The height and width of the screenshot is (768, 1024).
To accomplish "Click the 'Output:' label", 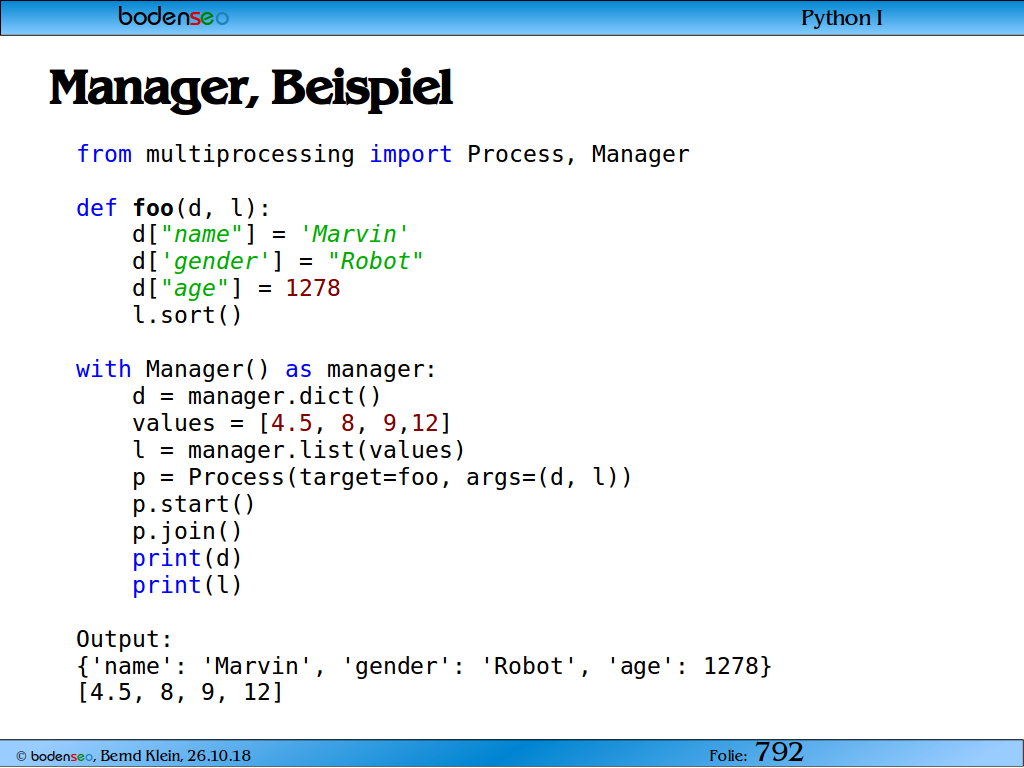I will [x=124, y=639].
